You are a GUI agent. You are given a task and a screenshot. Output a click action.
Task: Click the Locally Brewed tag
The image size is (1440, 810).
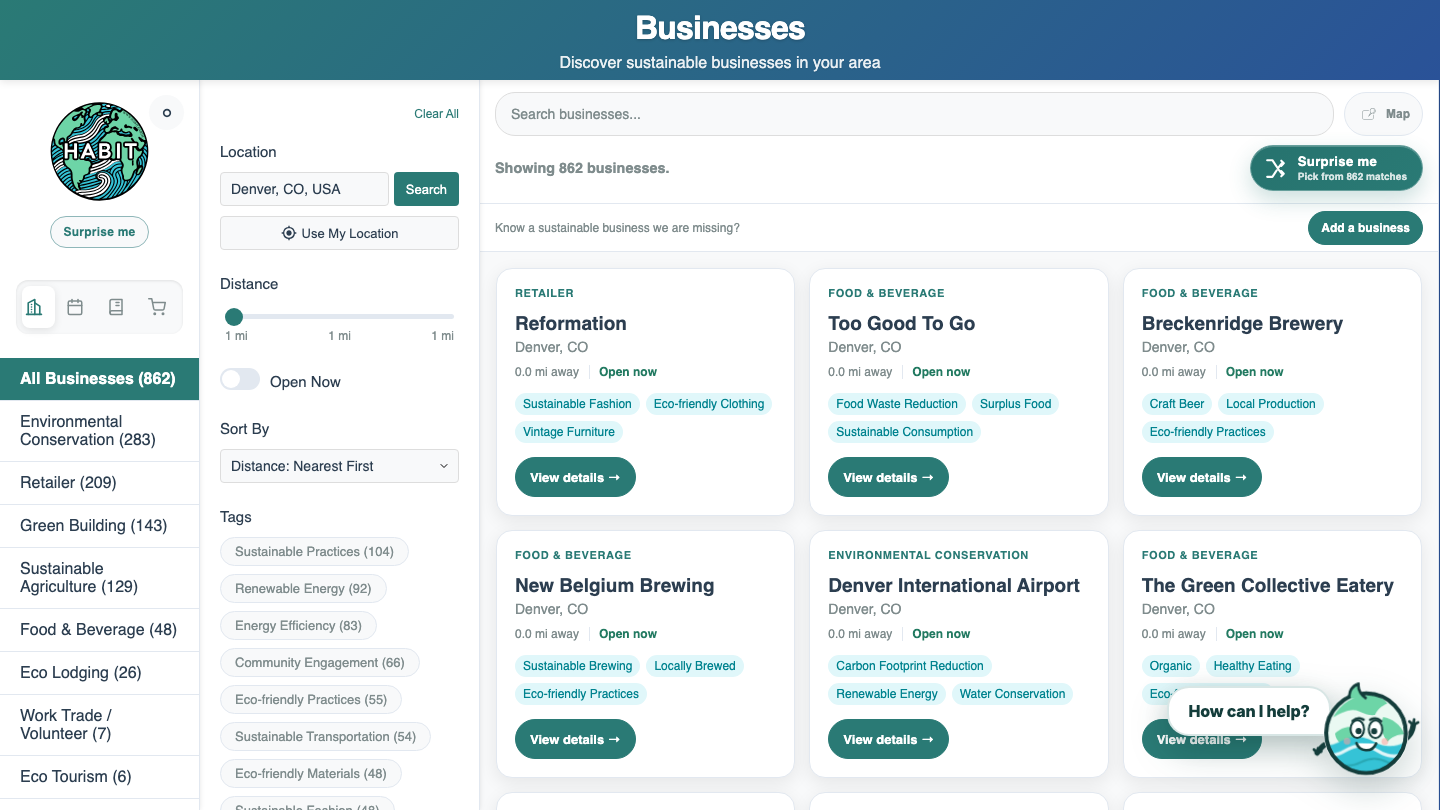pos(695,666)
